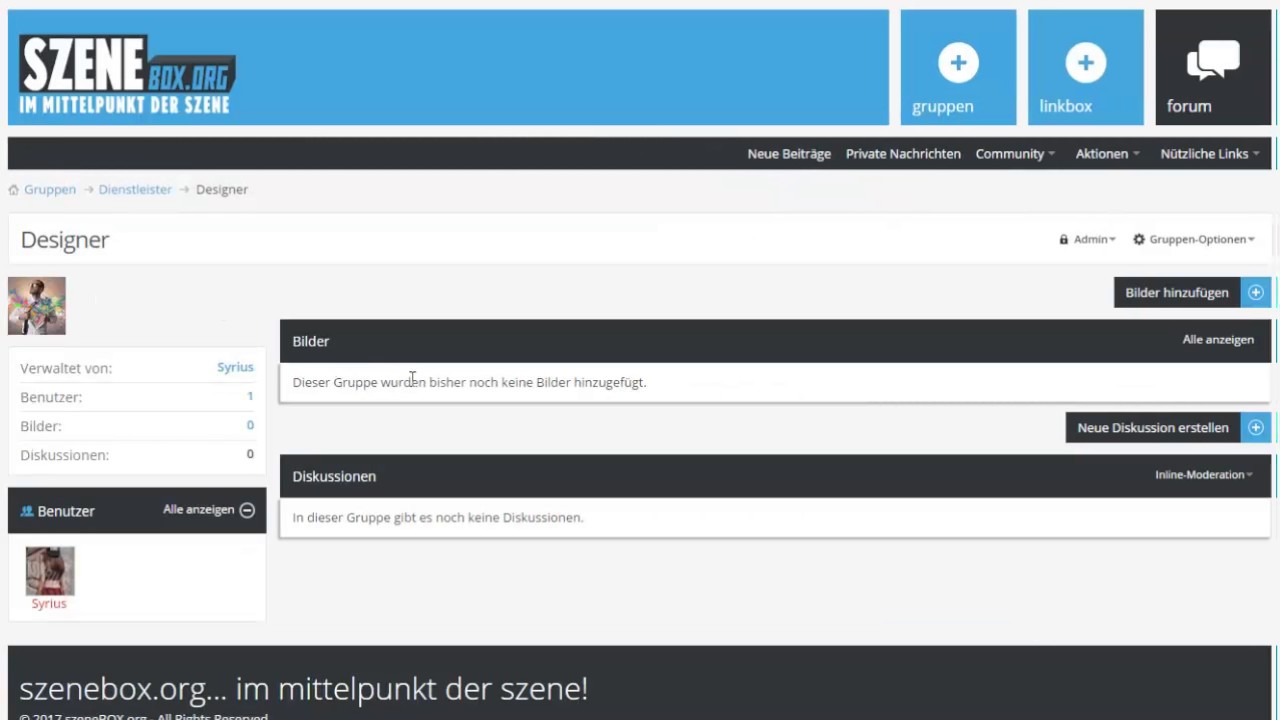Click the Syrius user avatar thumbnail
The height and width of the screenshot is (720, 1280).
point(50,571)
